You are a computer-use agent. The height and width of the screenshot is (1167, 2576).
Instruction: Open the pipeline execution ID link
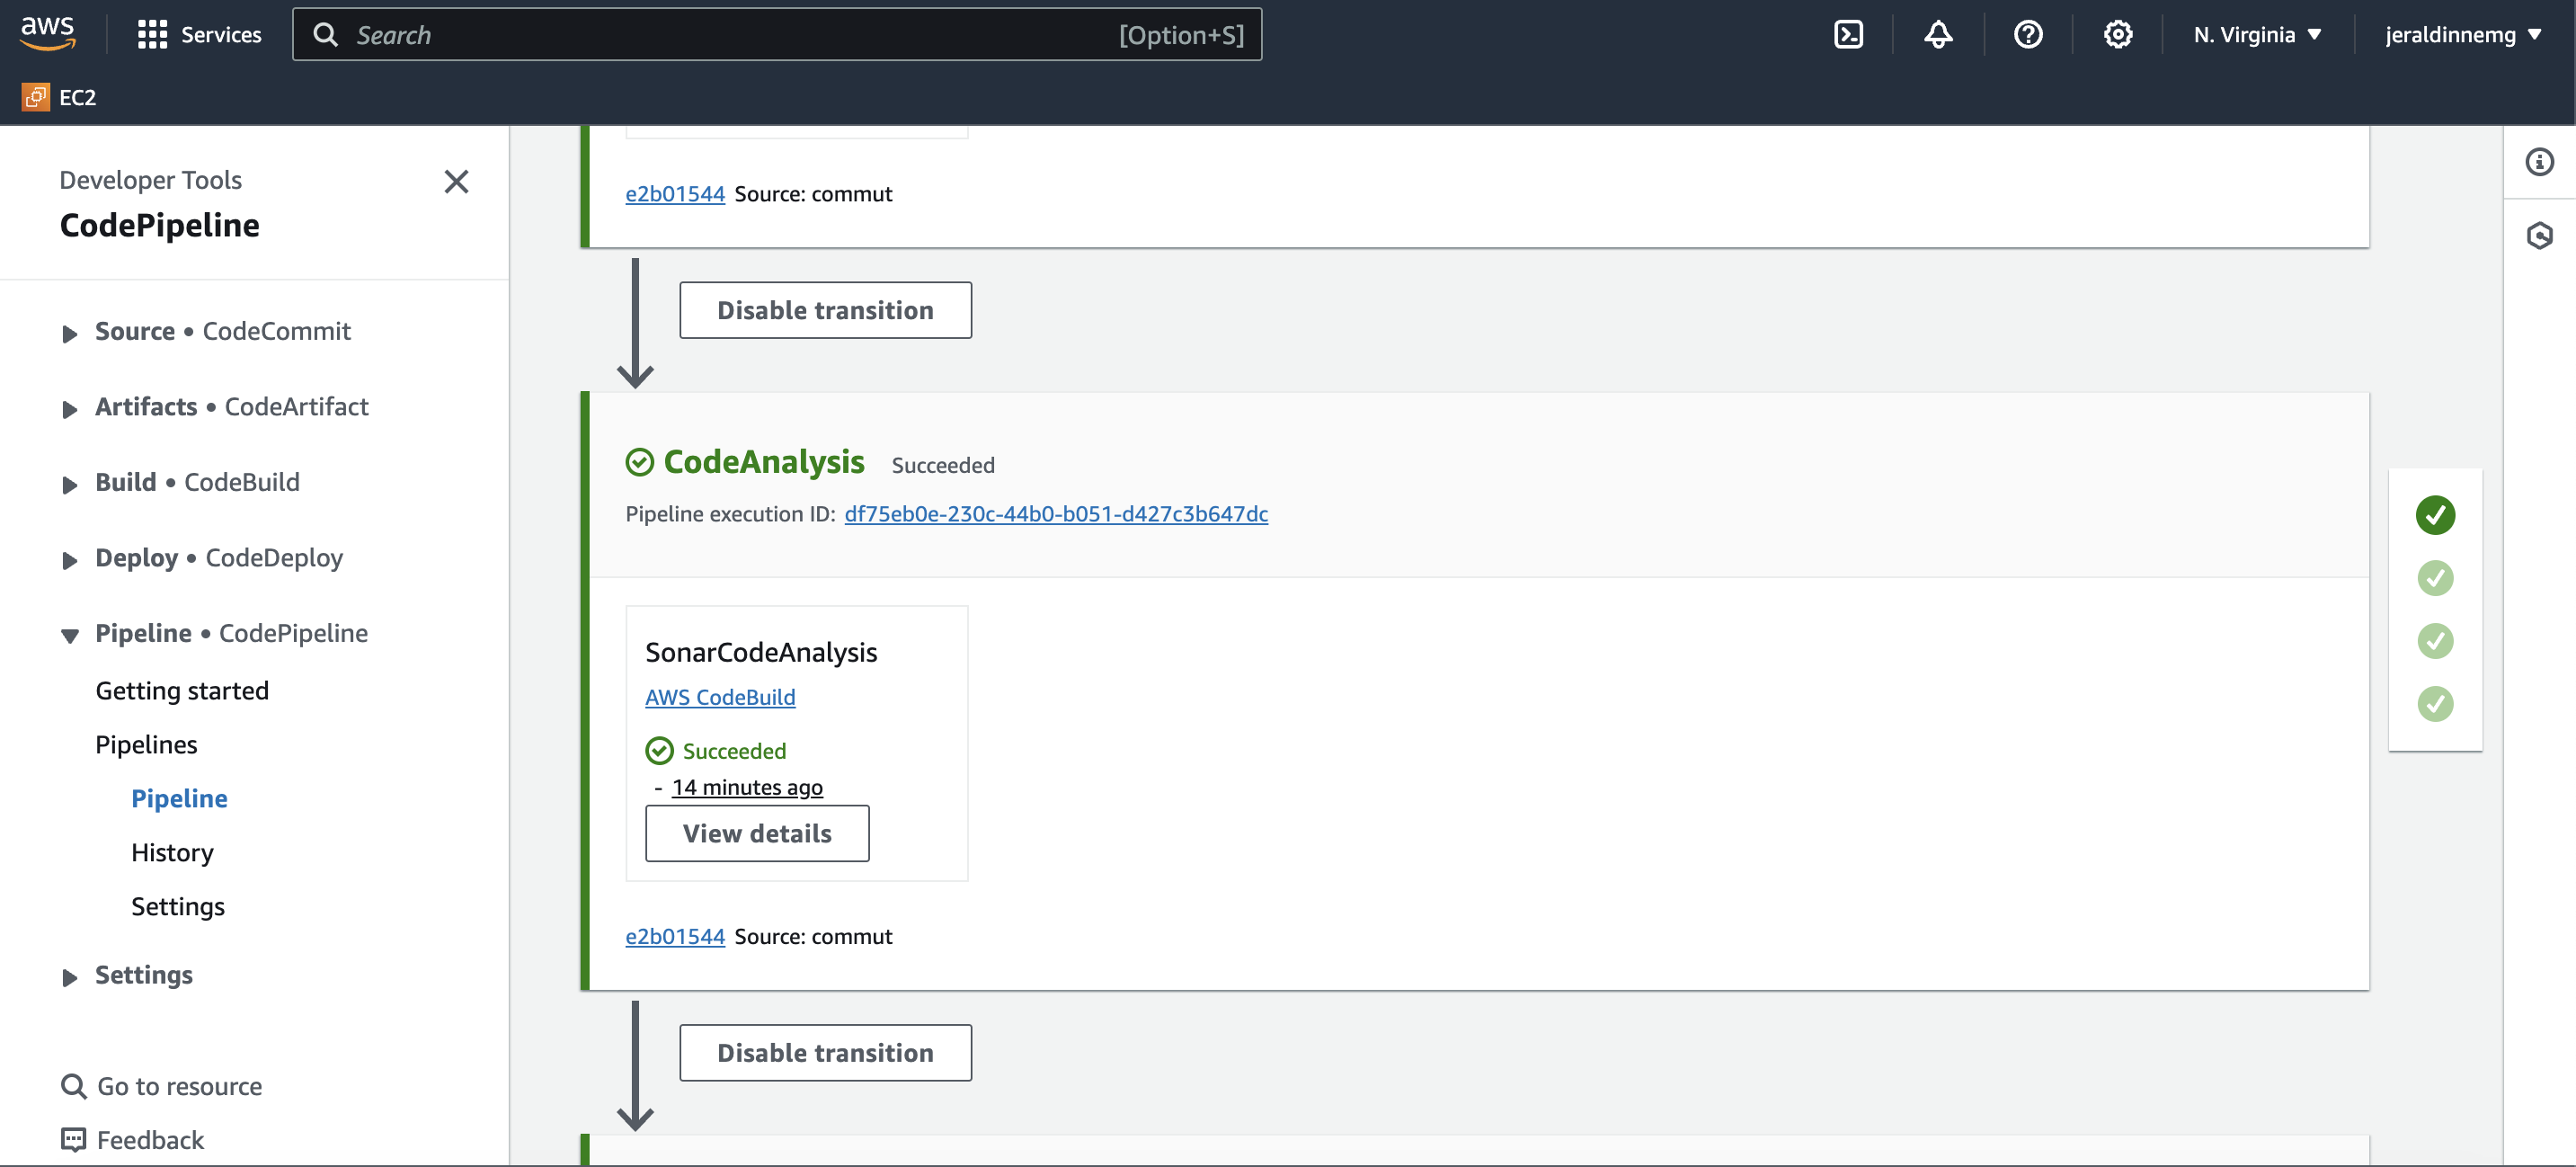click(1056, 514)
